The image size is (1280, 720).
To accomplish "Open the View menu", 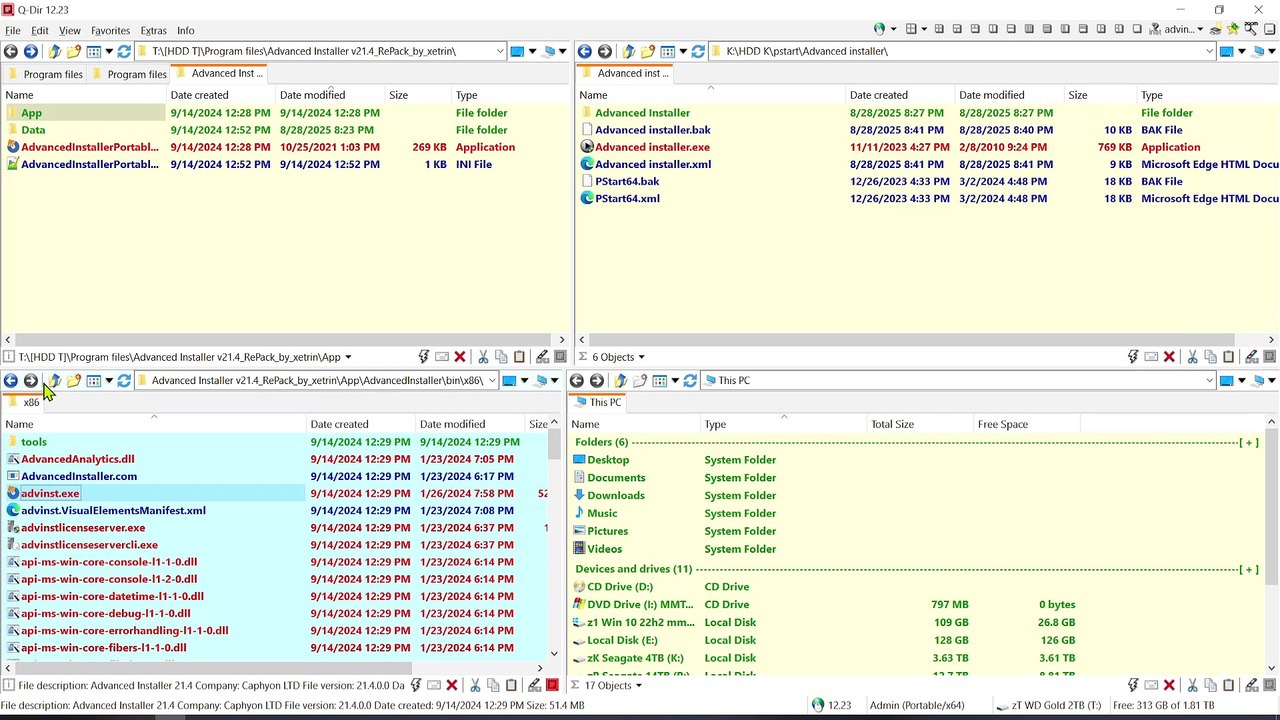I will (x=69, y=30).
